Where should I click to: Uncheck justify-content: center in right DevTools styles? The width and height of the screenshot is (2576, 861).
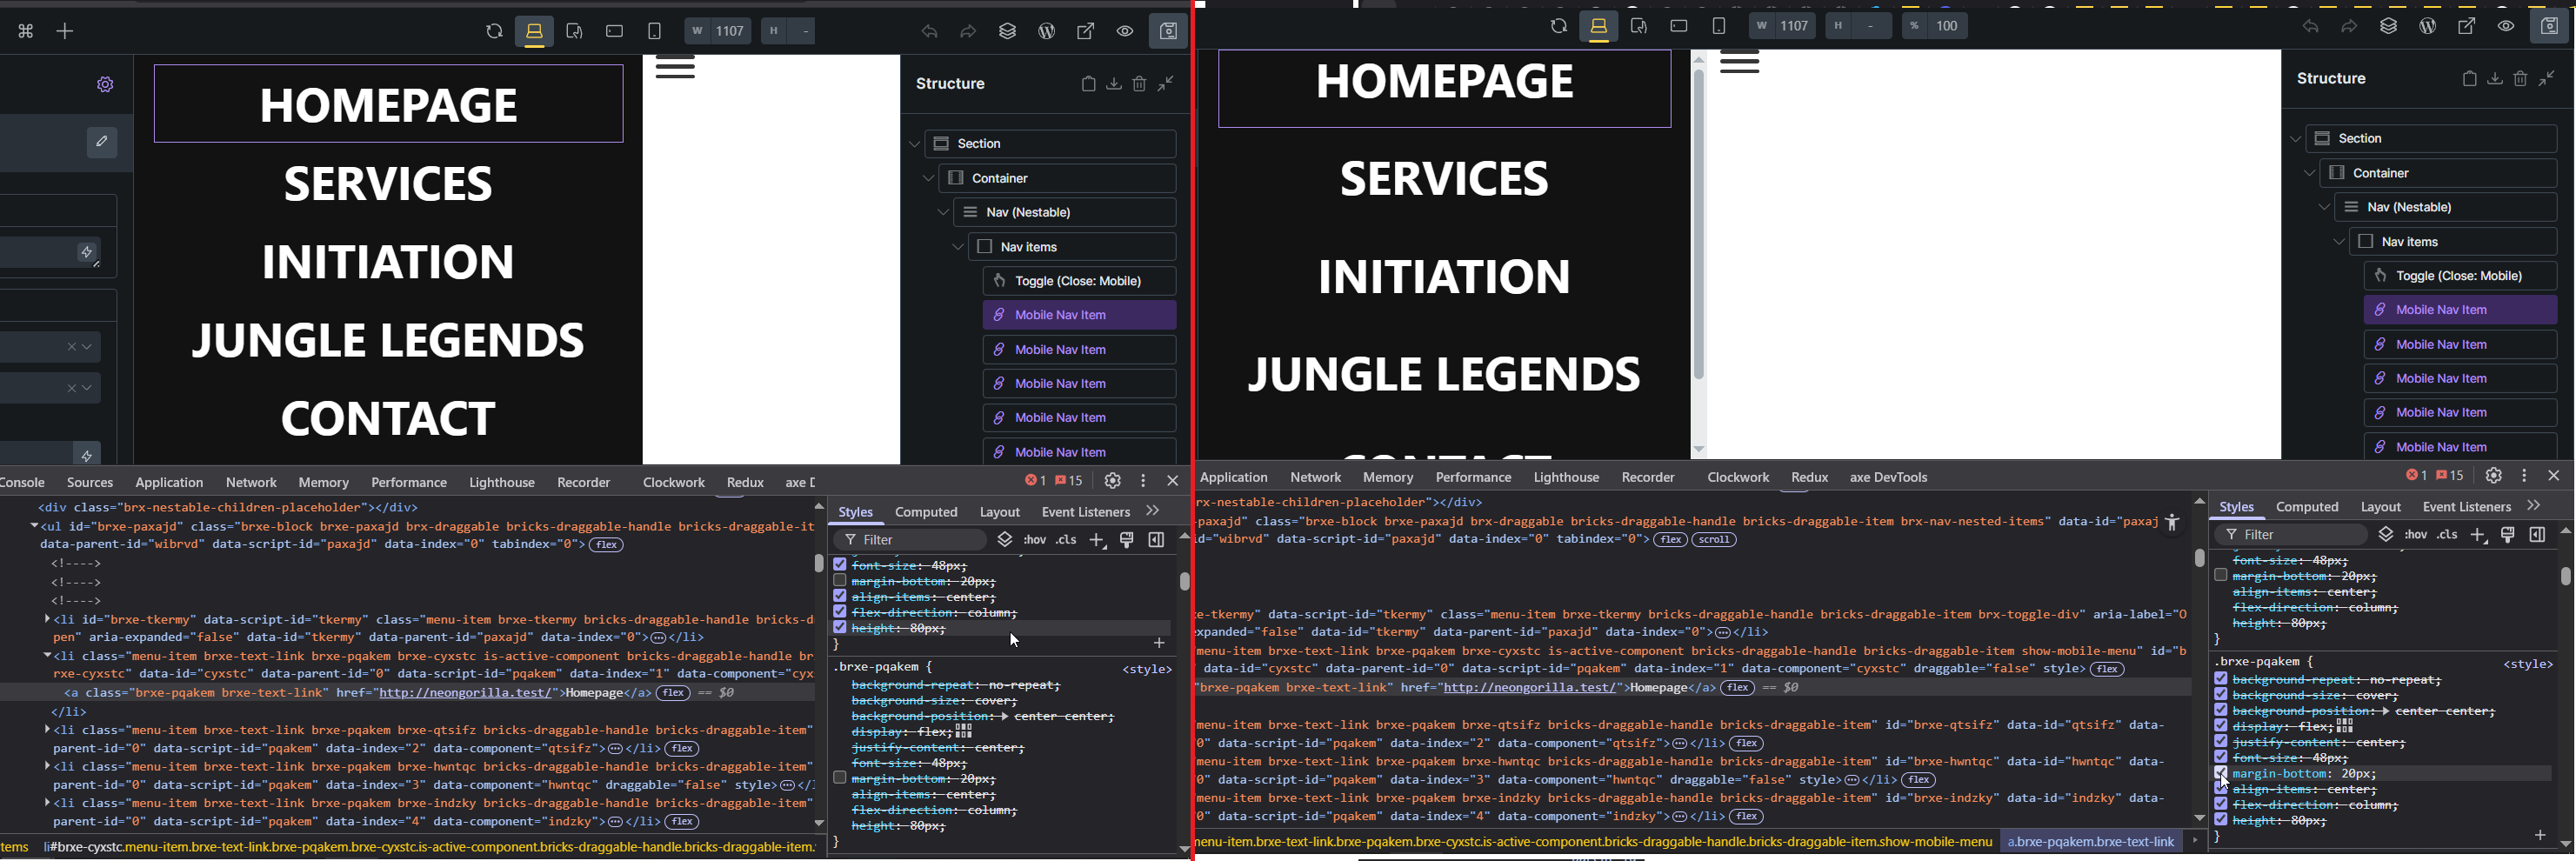(2221, 742)
